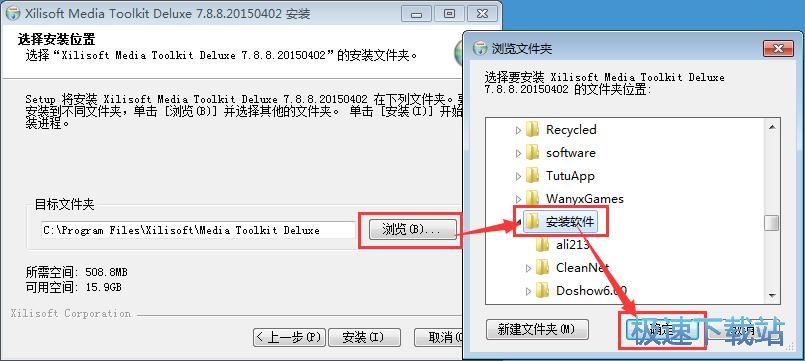Click the 目标文件夹 group label
805x361 pixels.
(x=65, y=204)
